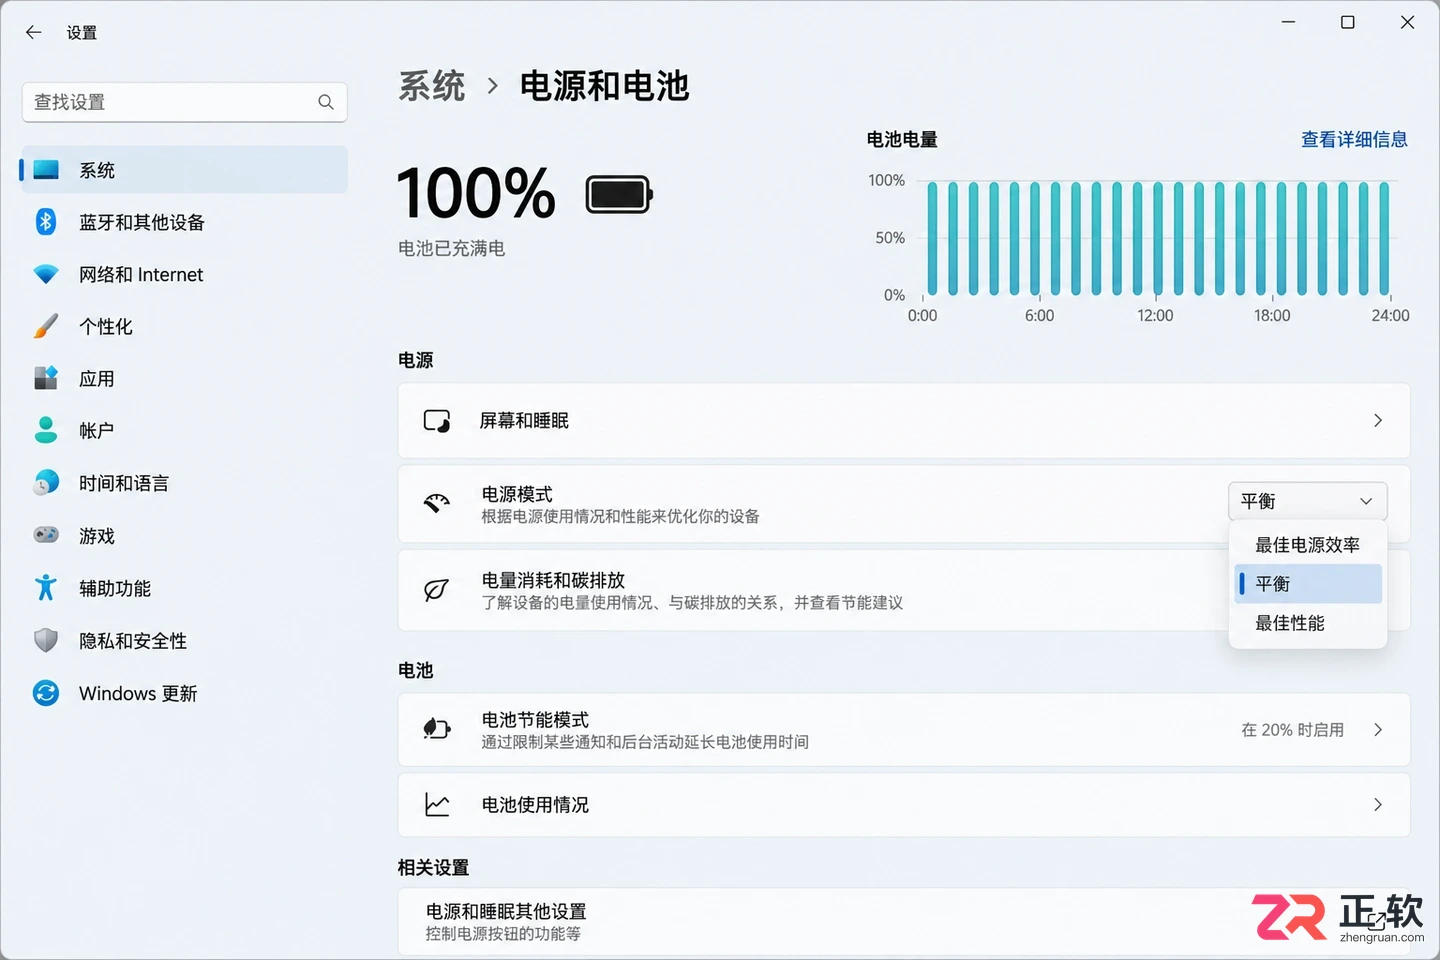Open 电池使用情况 via its chevron
This screenshot has width=1440, height=960.
(1378, 805)
